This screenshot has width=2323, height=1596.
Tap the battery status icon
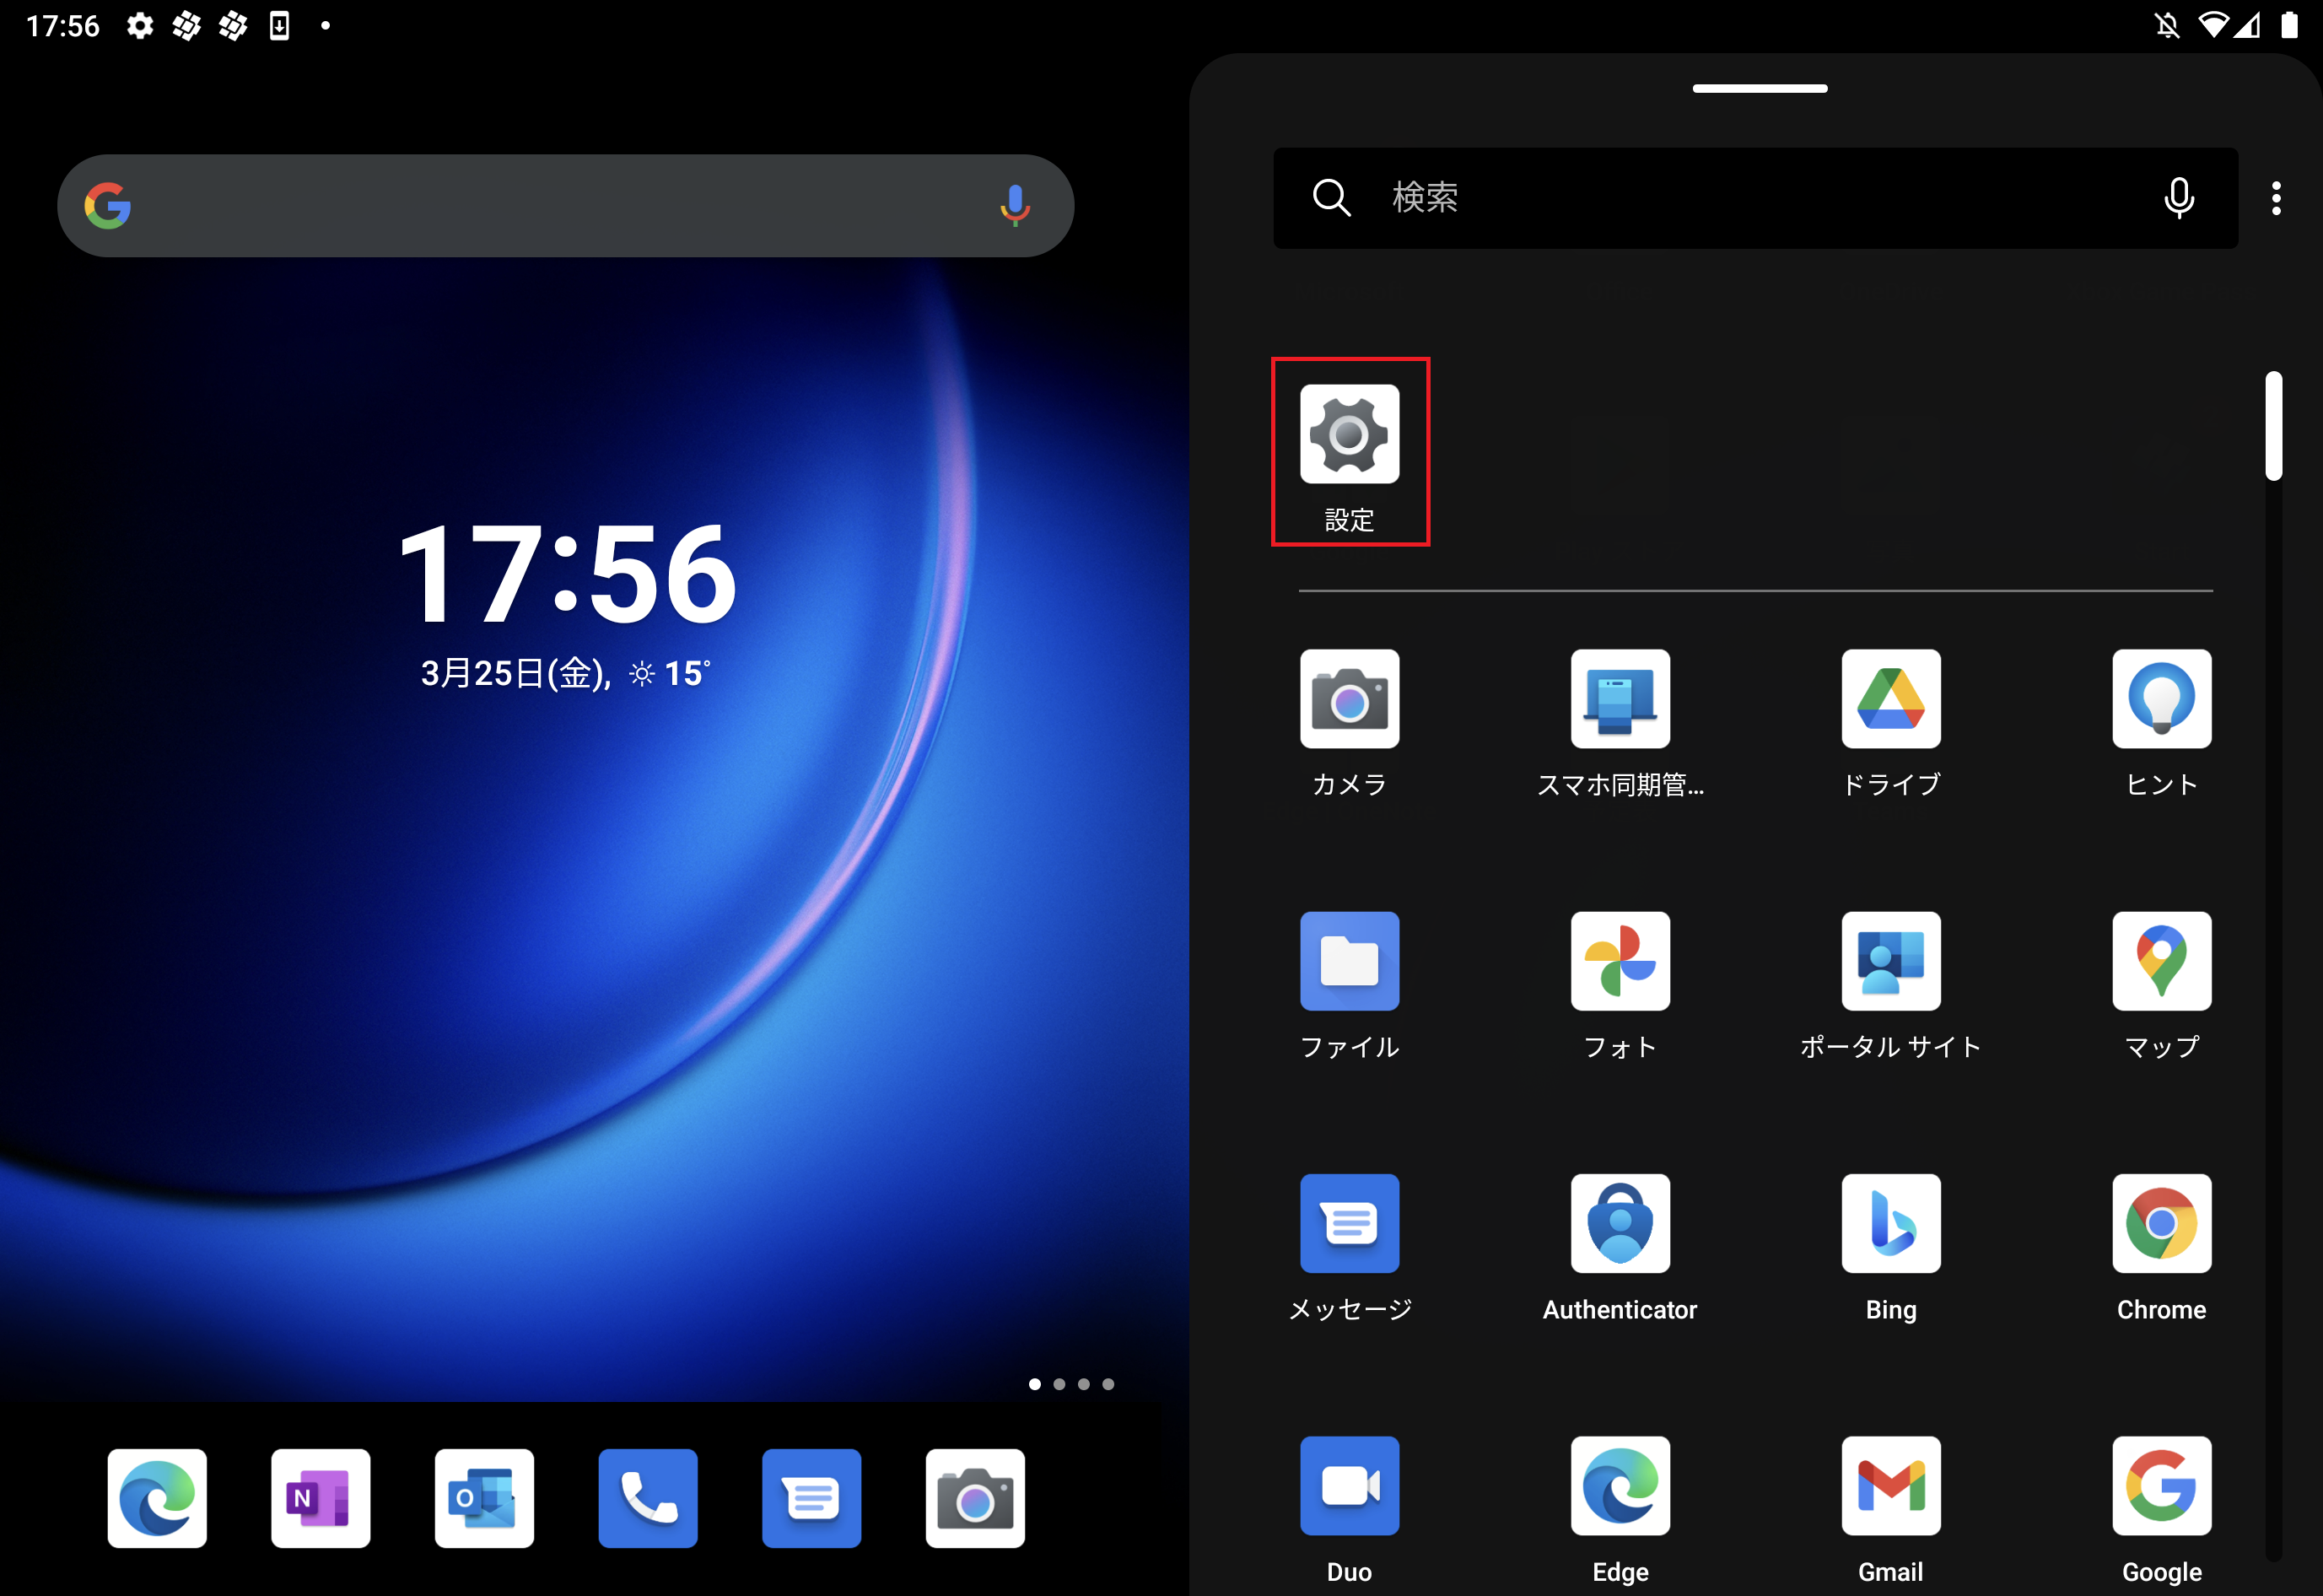(x=2289, y=25)
